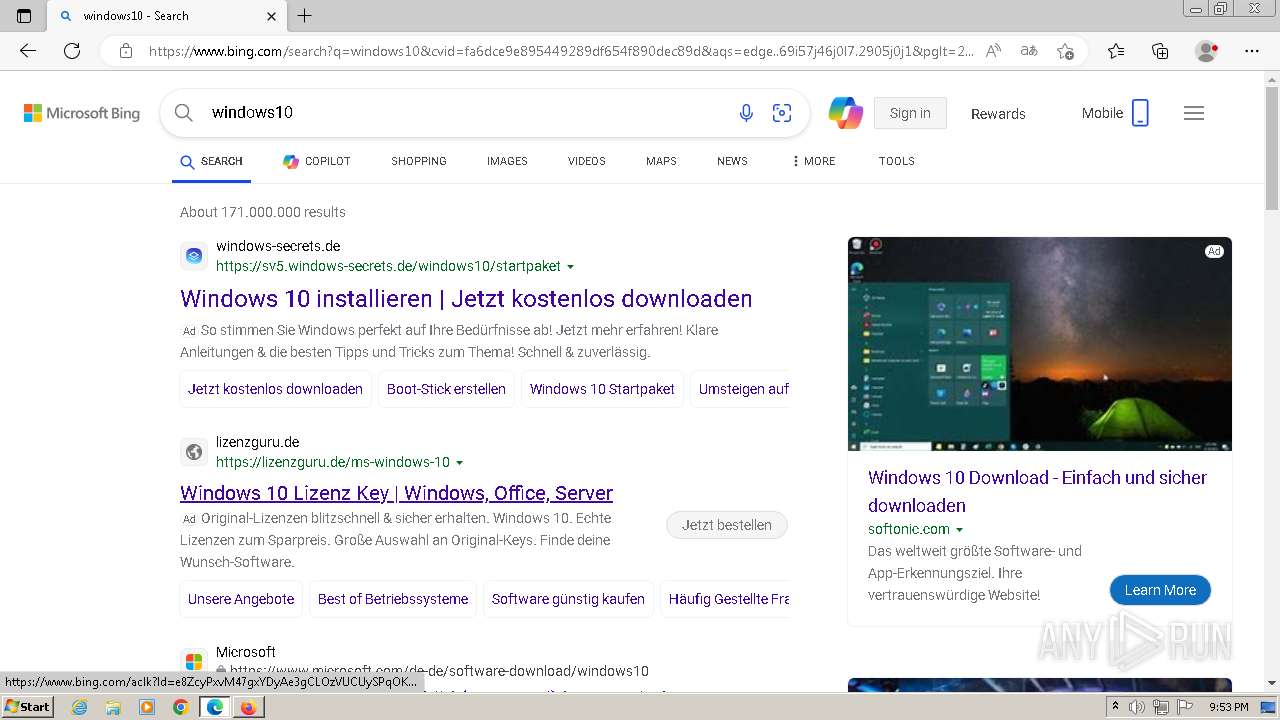1280x720 pixels.
Task: Expand lizenzguru.de URL dropdown arrow
Action: click(460, 463)
